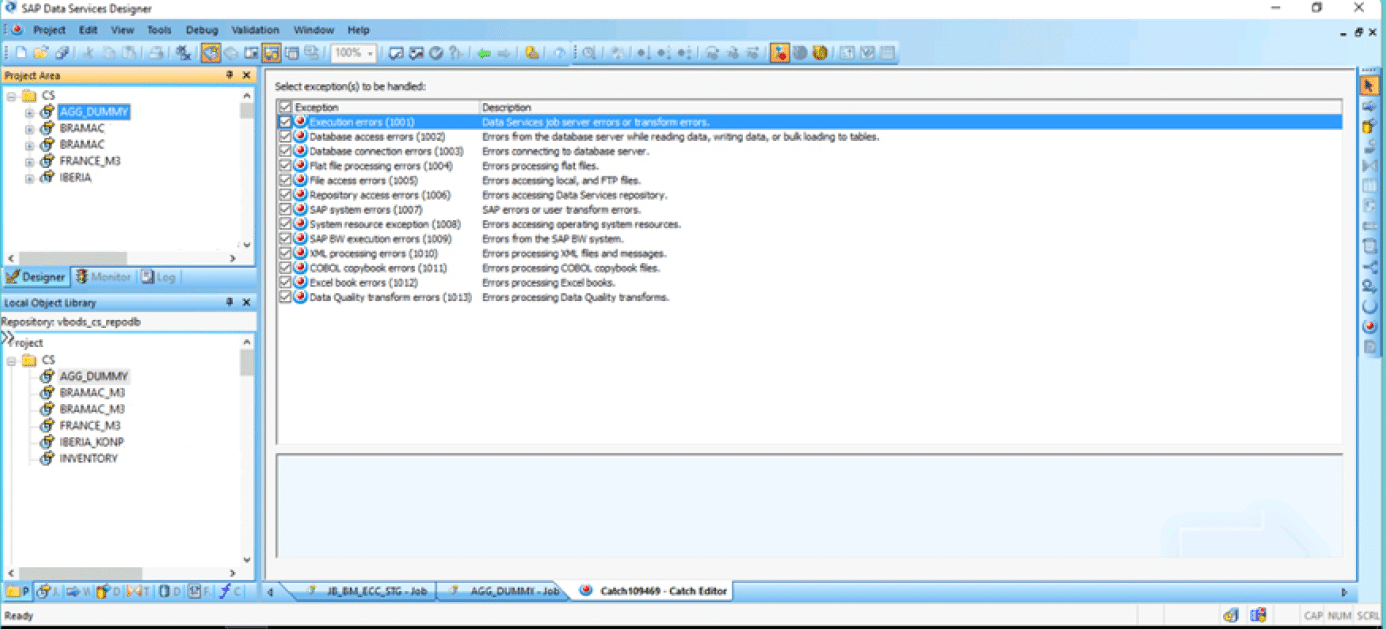The width and height of the screenshot is (1386, 629).
Task: Switch to the Monitor tab
Action: 103,277
